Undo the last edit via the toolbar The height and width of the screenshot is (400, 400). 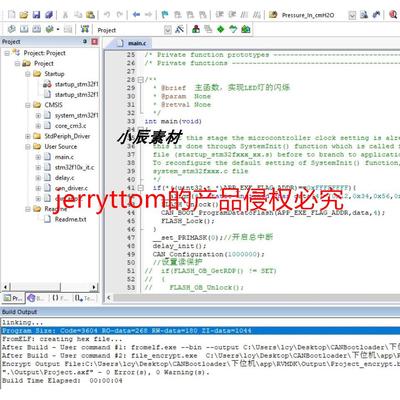coord(107,15)
